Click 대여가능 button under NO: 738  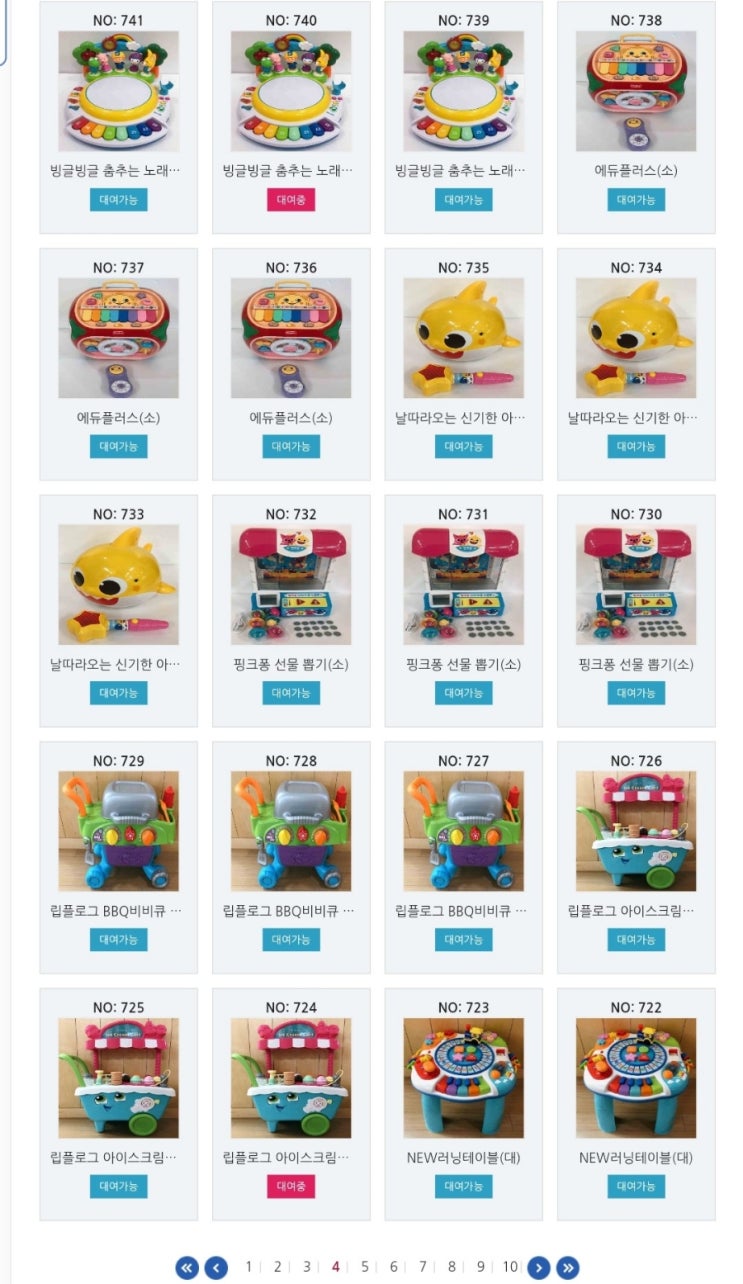pos(636,199)
